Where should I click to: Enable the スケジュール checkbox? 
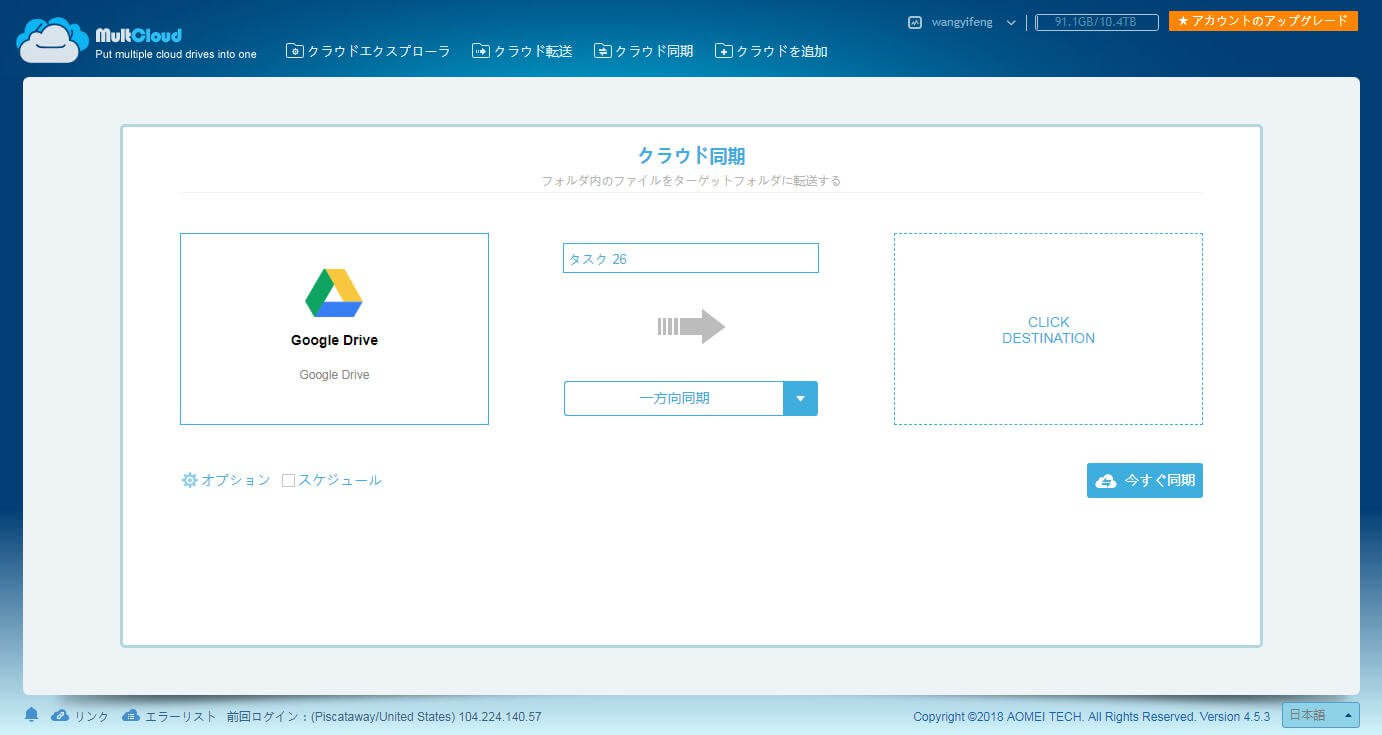click(288, 481)
